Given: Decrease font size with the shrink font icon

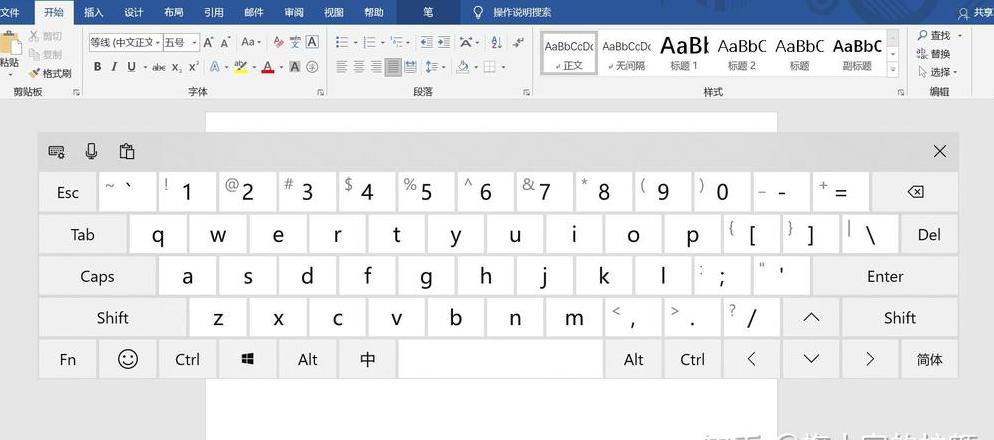Looking at the screenshot, I should 225,42.
